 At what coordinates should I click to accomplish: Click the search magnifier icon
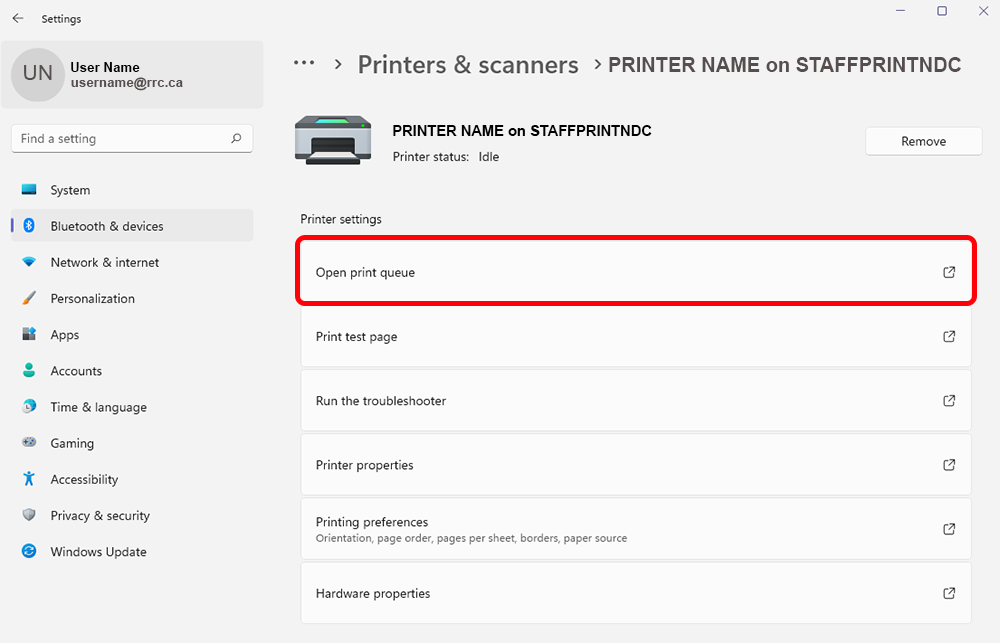(236, 139)
